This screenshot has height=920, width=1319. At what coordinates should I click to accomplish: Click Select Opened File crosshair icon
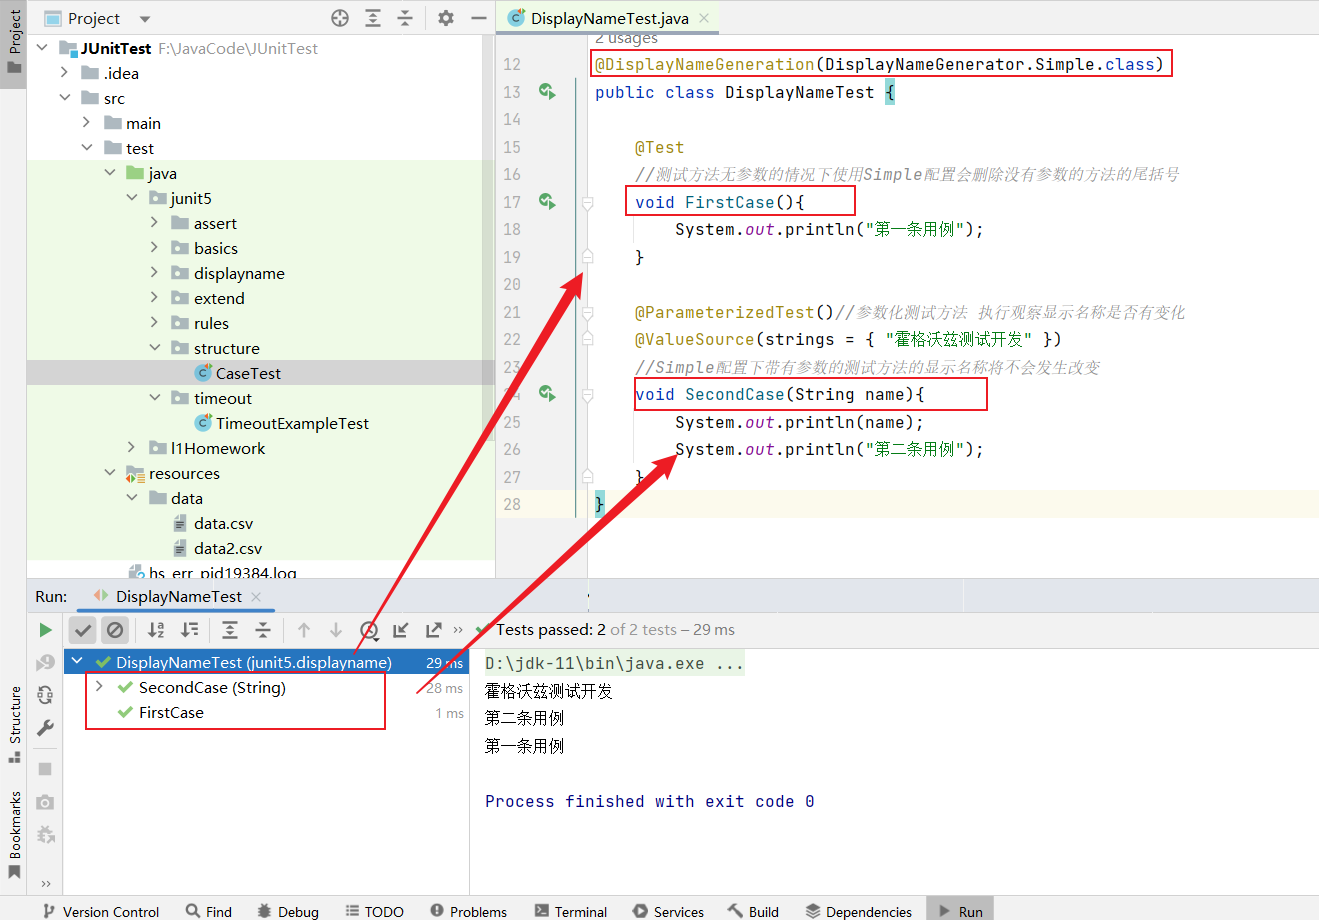pyautogui.click(x=340, y=18)
